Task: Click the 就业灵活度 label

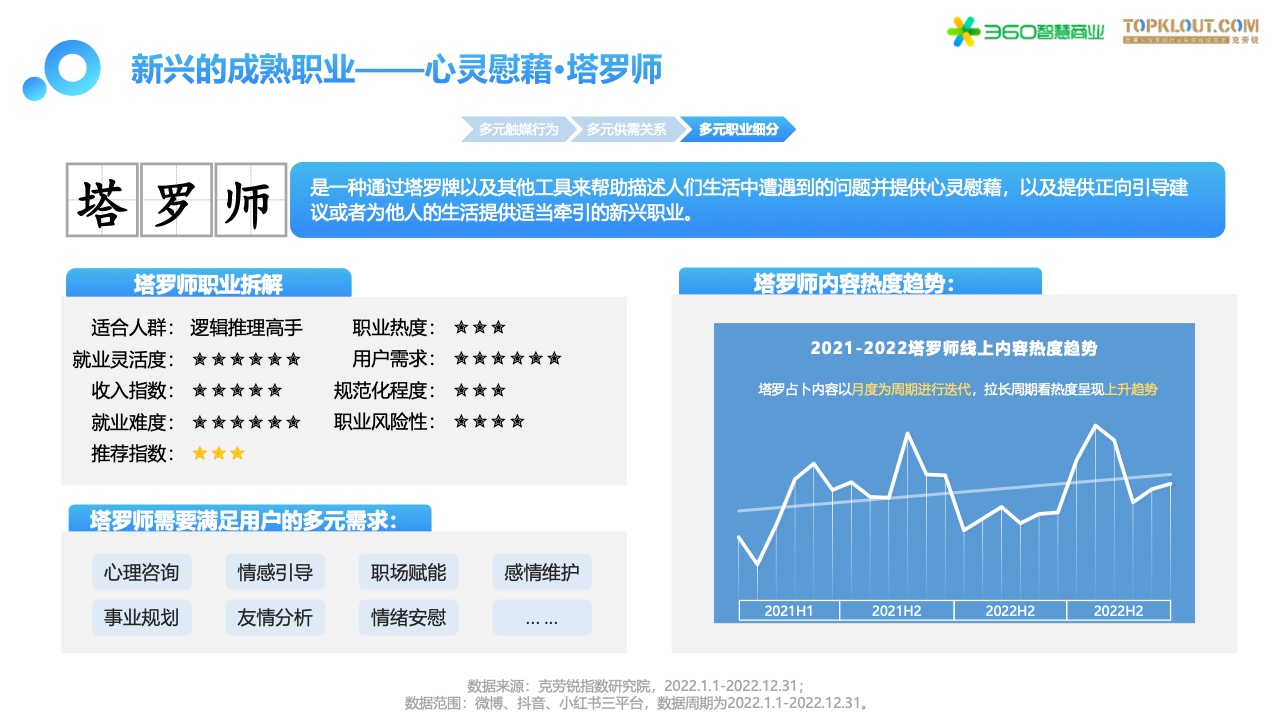Action: coord(123,359)
